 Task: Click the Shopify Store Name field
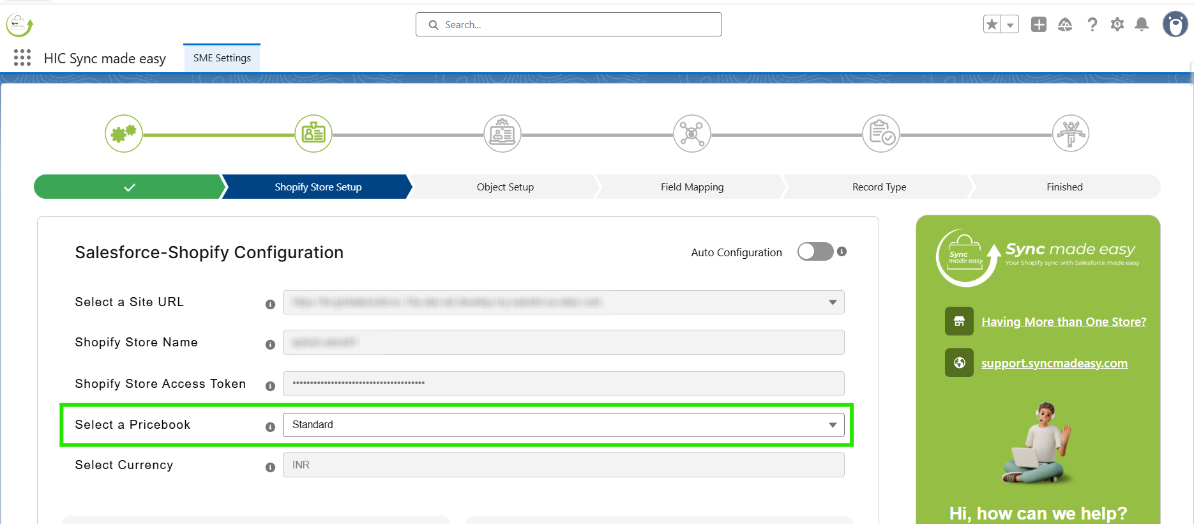pyautogui.click(x=563, y=343)
